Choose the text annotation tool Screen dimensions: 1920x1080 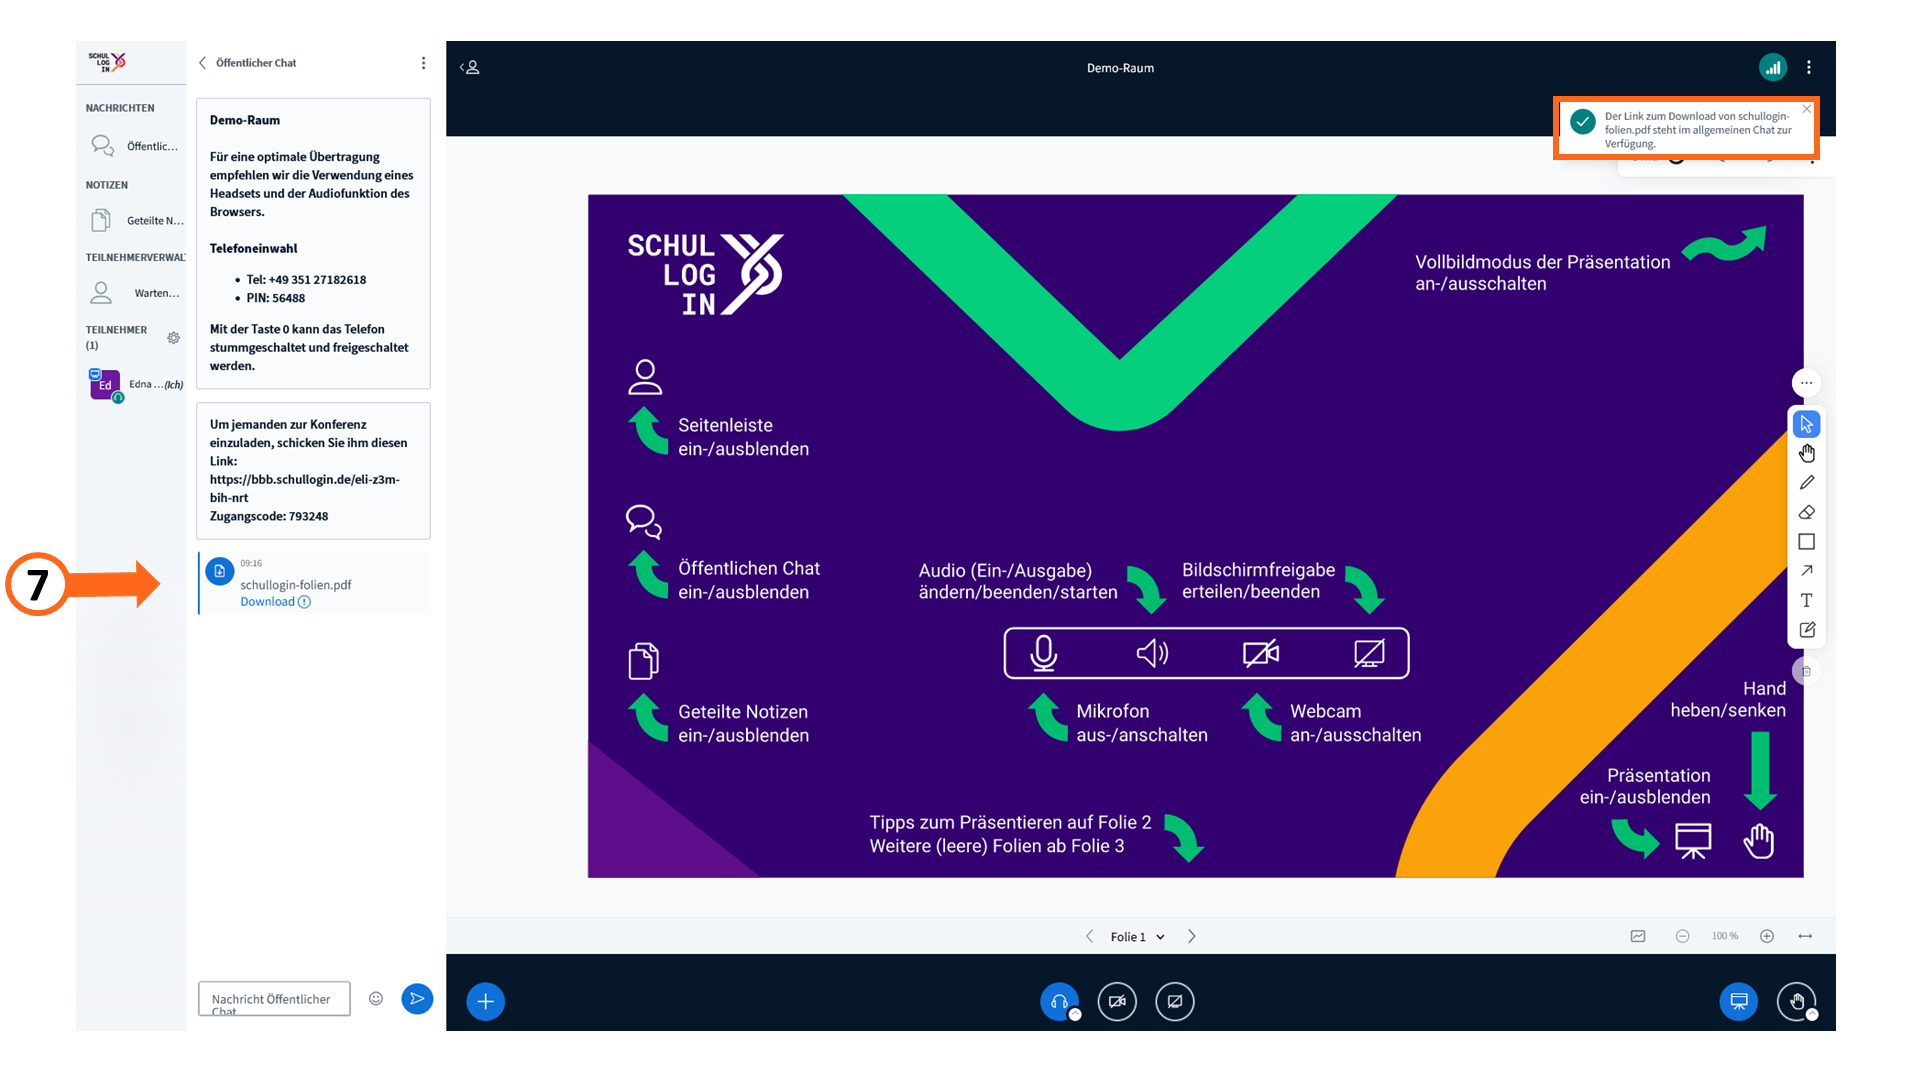point(1806,600)
